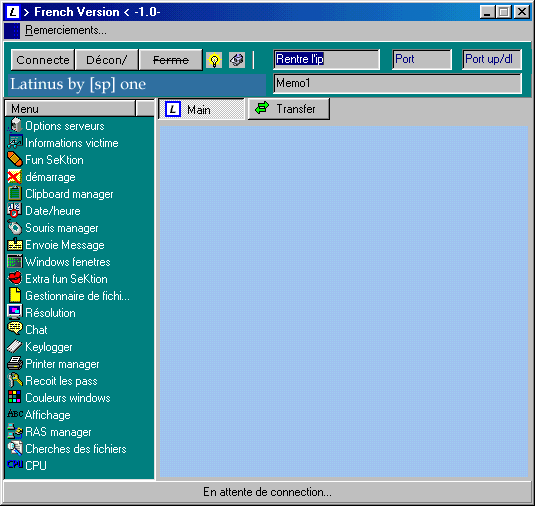Click the printer icon in toolbar
Viewport: 535px width, 506px height.
coord(237,60)
